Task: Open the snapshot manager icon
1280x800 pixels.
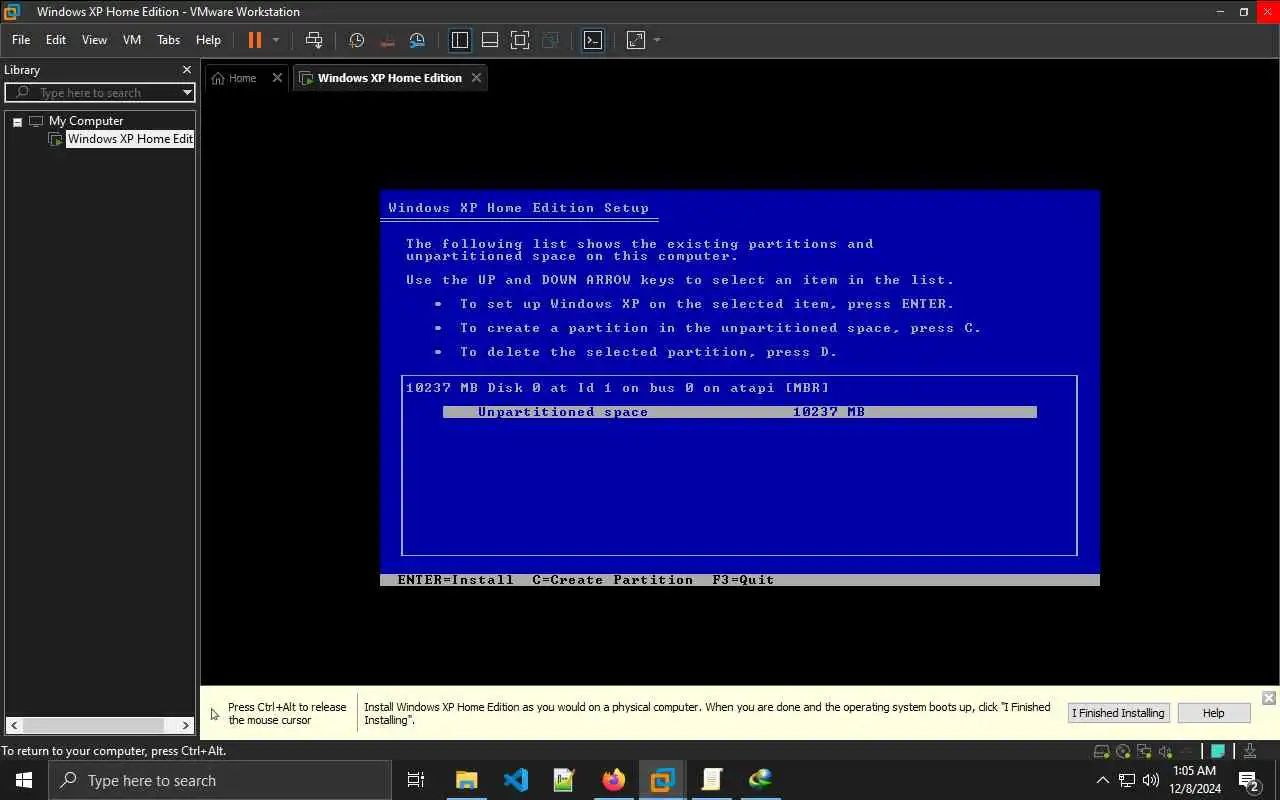Action: (418, 40)
